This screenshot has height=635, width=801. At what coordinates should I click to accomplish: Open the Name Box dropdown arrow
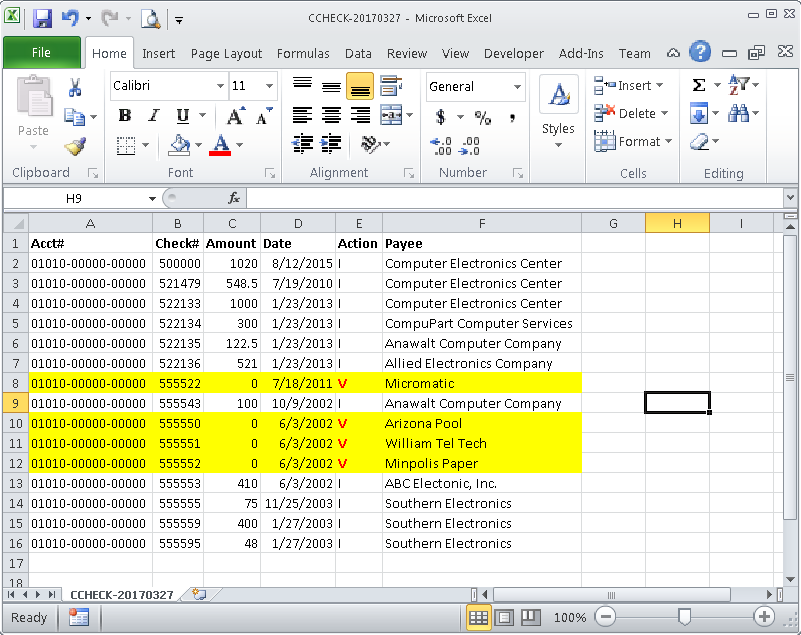(152, 198)
